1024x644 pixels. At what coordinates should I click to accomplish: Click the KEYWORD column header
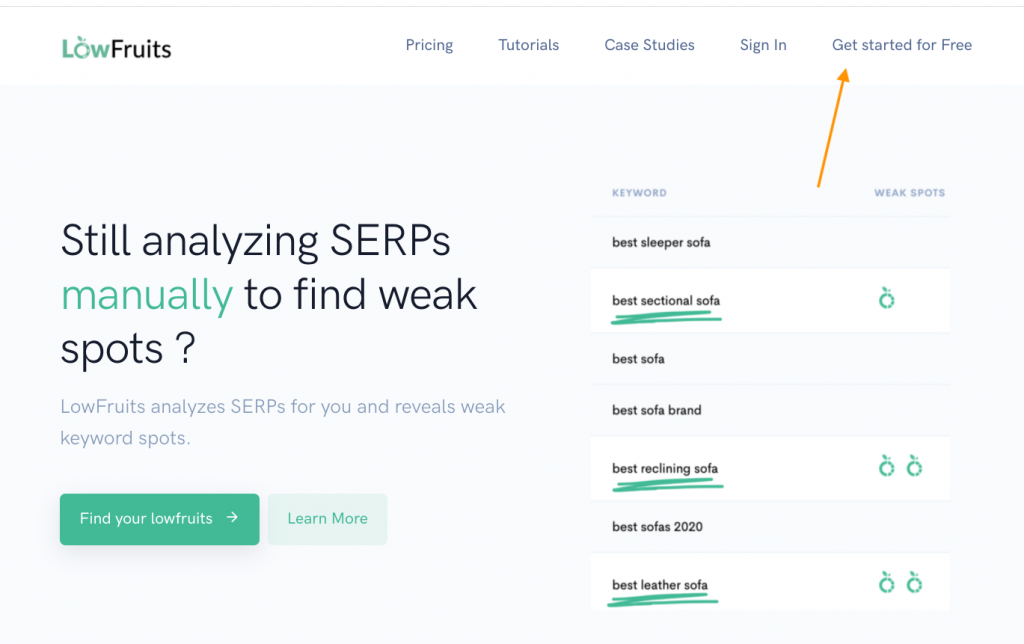pos(639,193)
